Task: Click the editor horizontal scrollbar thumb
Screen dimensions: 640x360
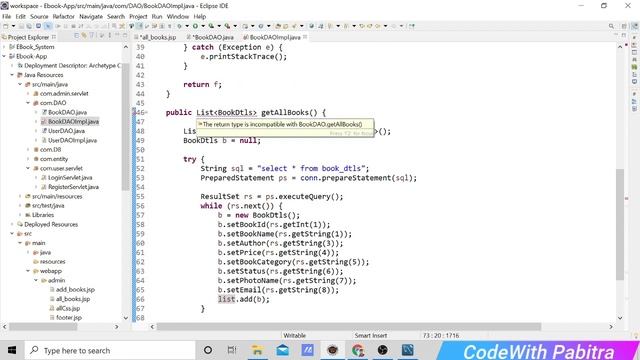Action: click(349, 327)
